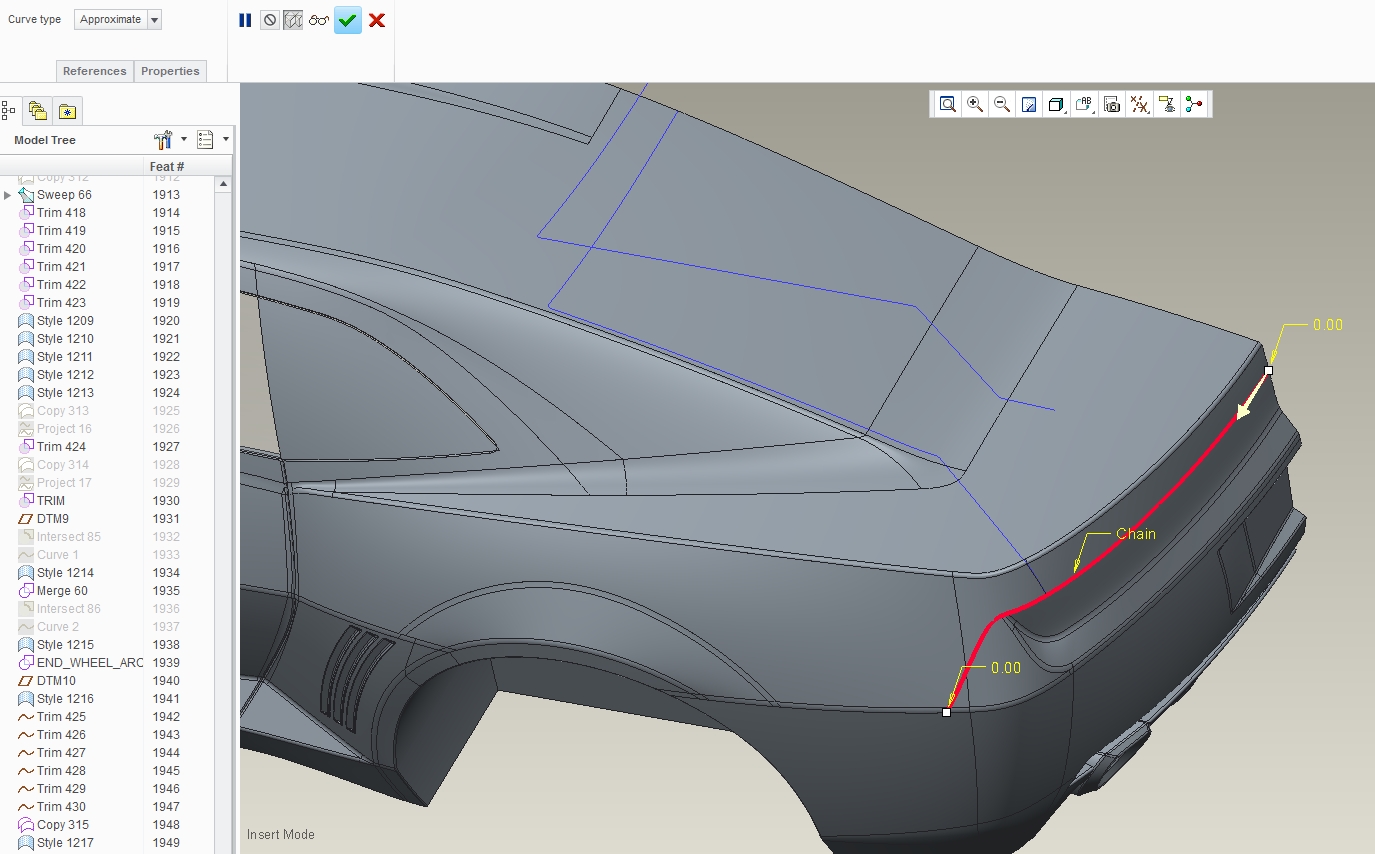Select Sweep 66 in the model tree
The width and height of the screenshot is (1375, 854).
[x=64, y=195]
